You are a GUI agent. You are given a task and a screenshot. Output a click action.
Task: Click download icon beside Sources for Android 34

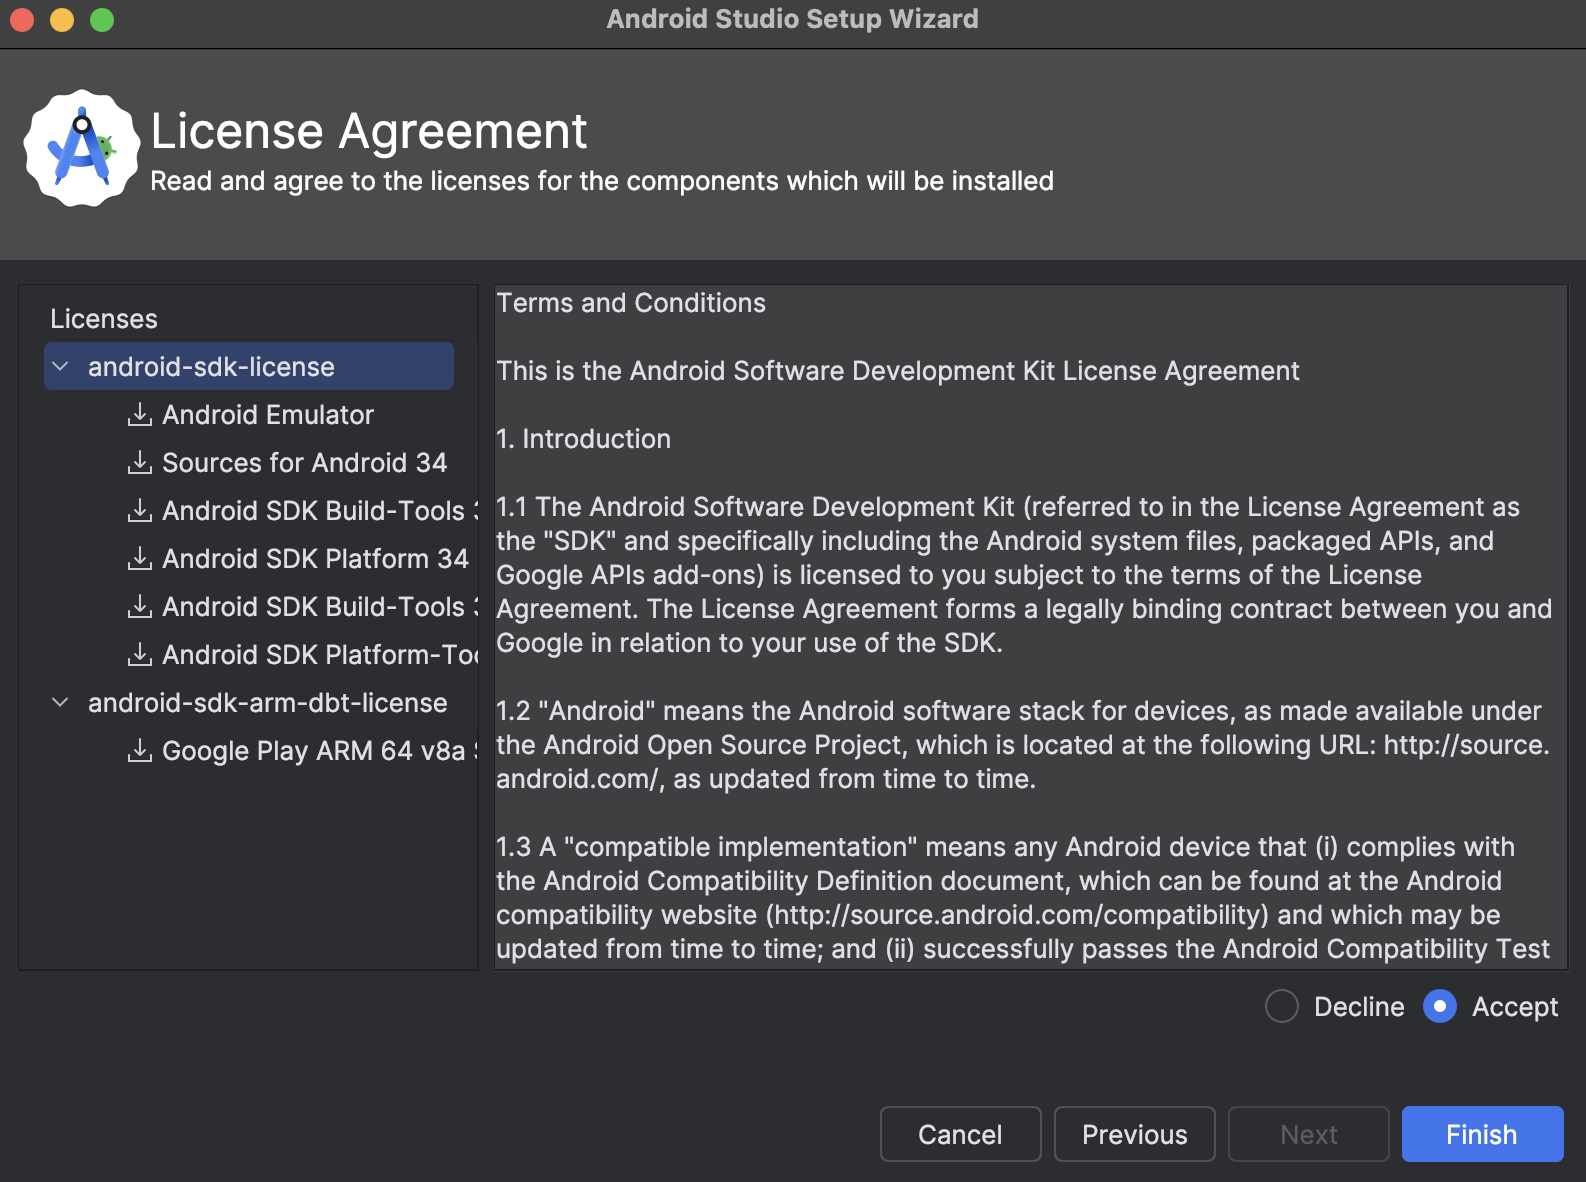coord(140,462)
